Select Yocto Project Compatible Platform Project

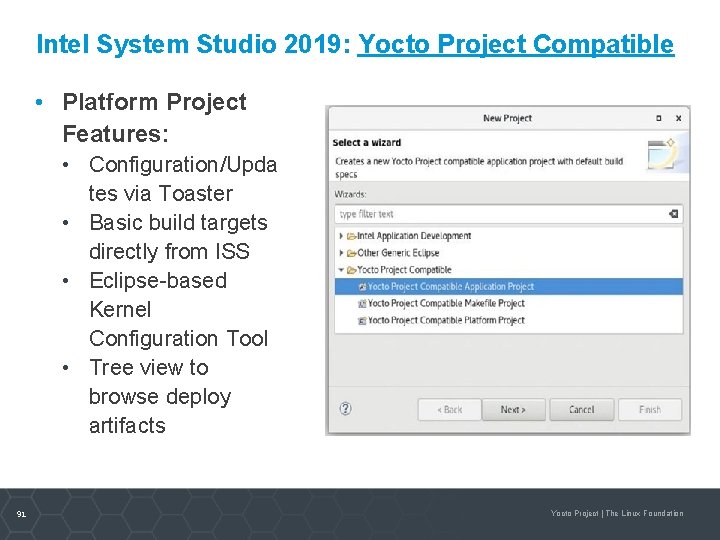446,321
